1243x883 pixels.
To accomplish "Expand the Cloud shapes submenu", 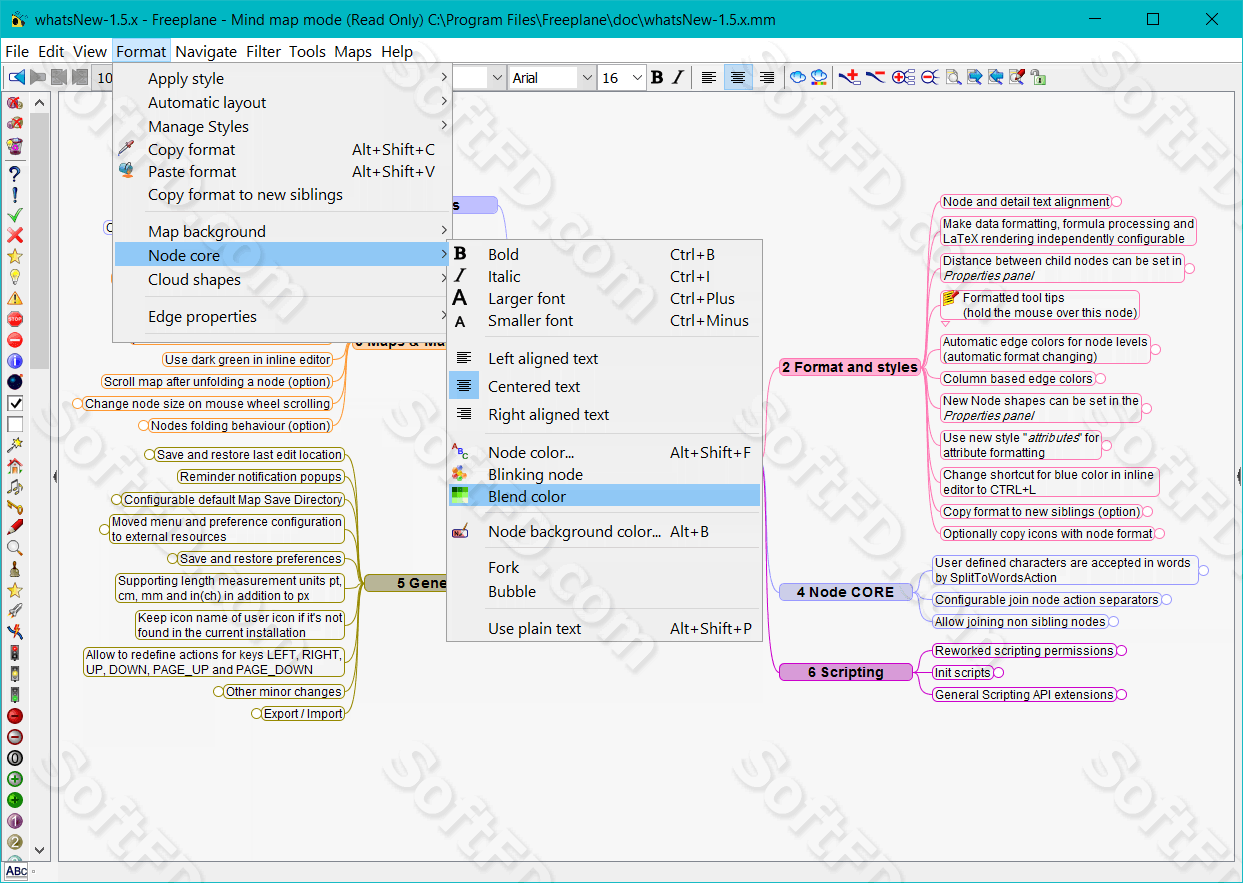I will coord(282,279).
